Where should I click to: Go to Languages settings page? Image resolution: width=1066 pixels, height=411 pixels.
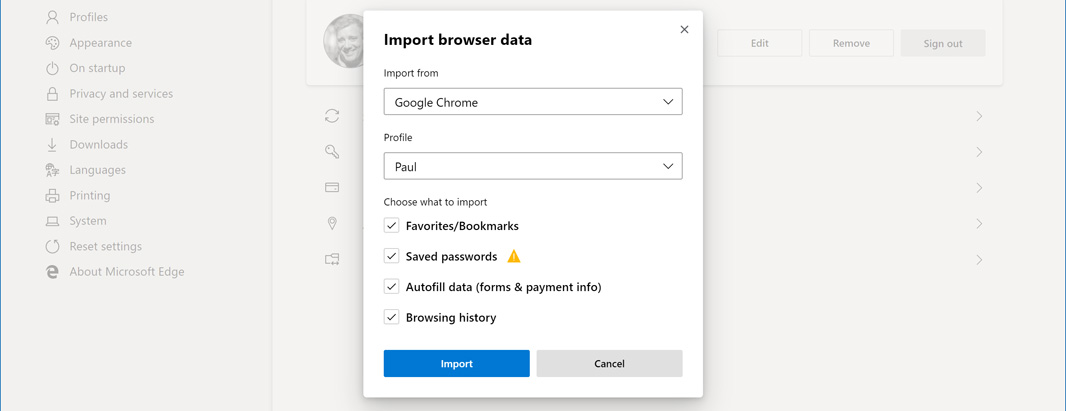[x=97, y=170]
